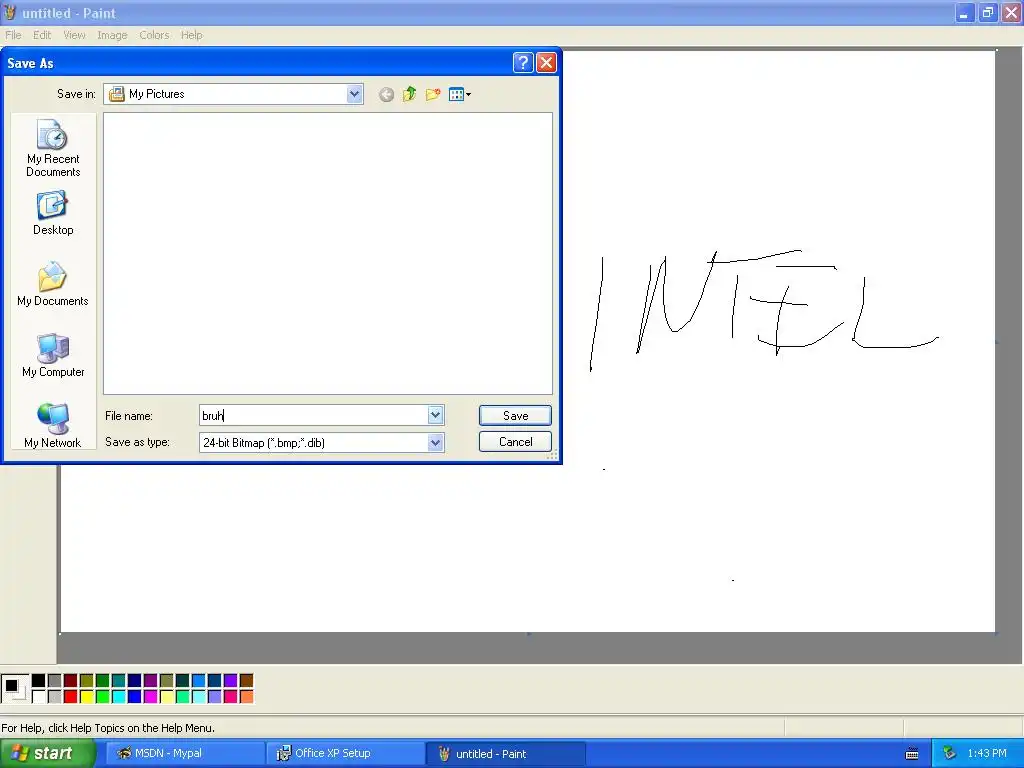Open the Colors menu in Paint

[154, 35]
